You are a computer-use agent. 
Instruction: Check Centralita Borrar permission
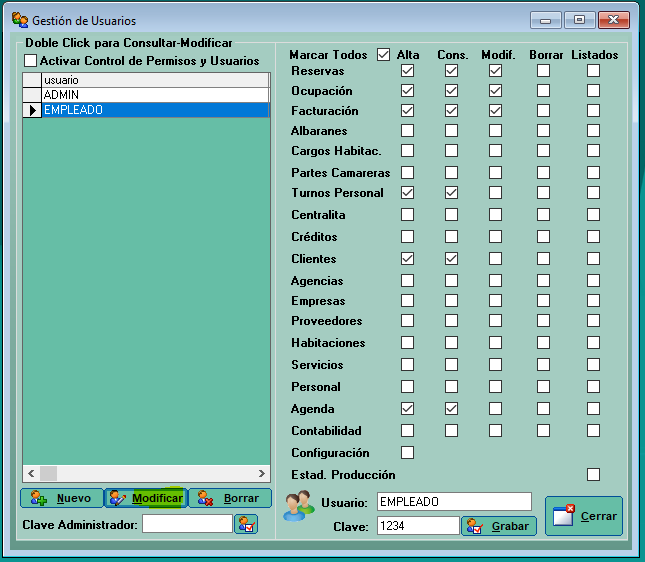pyautogui.click(x=543, y=214)
